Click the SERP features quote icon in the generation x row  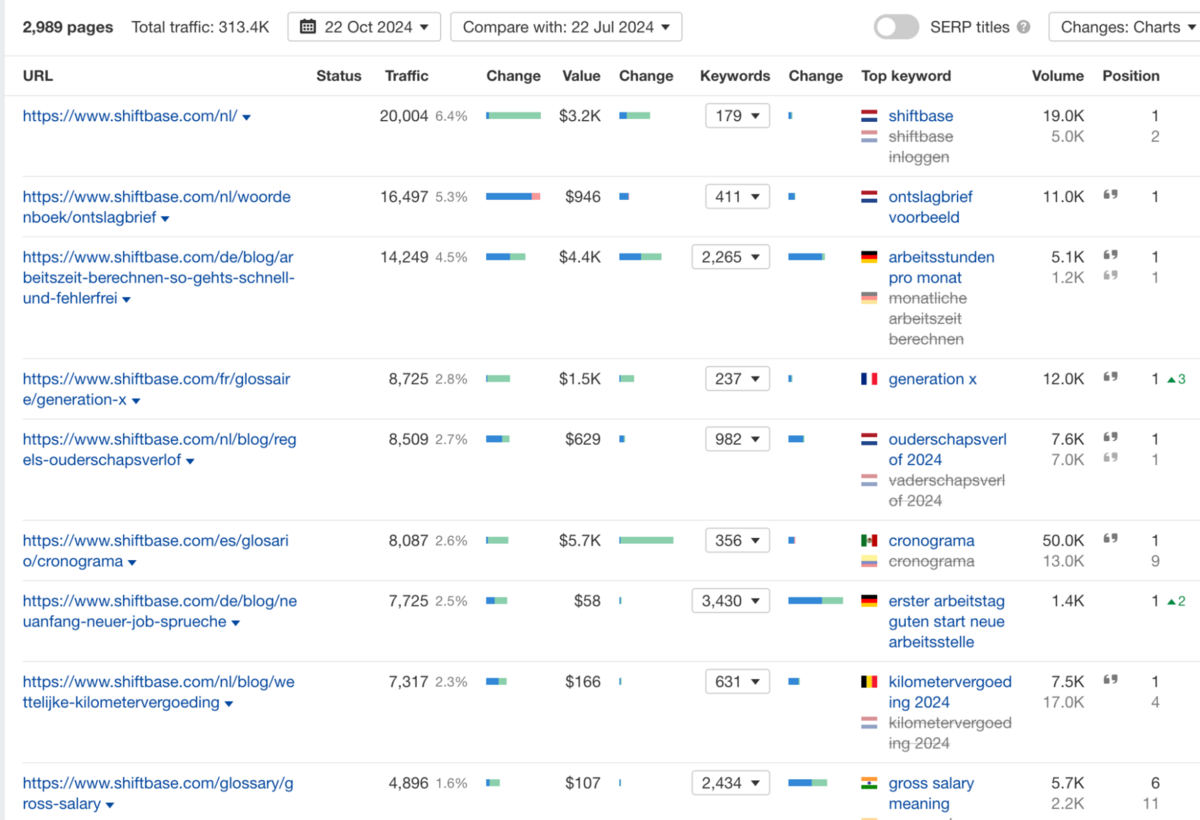click(x=1110, y=379)
